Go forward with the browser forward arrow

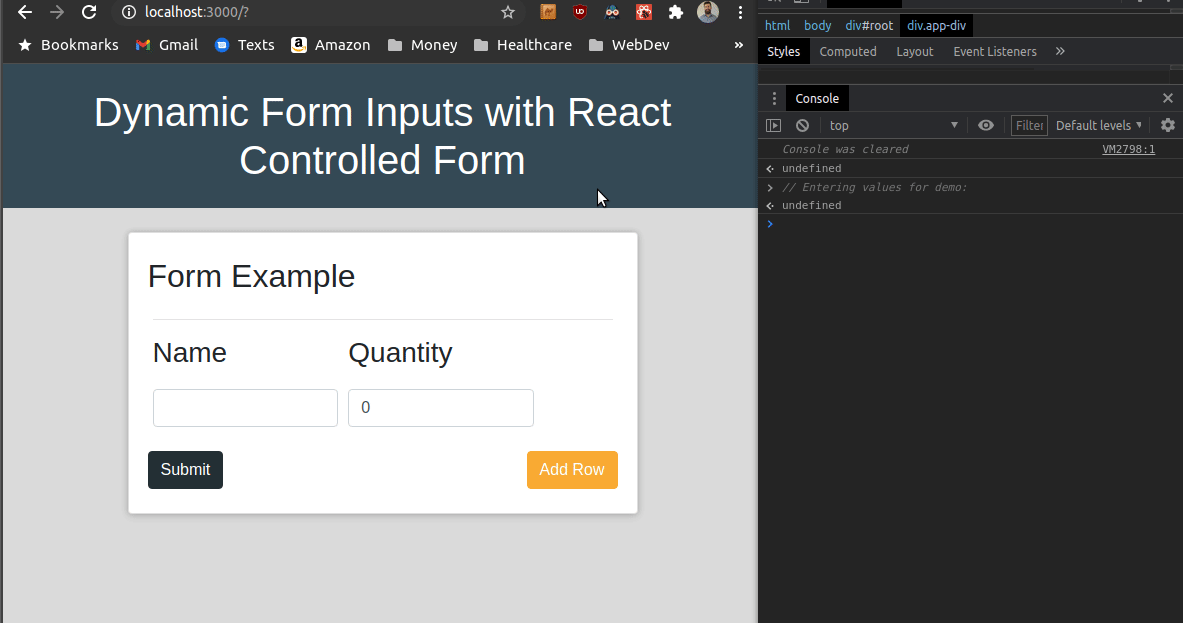tap(57, 12)
